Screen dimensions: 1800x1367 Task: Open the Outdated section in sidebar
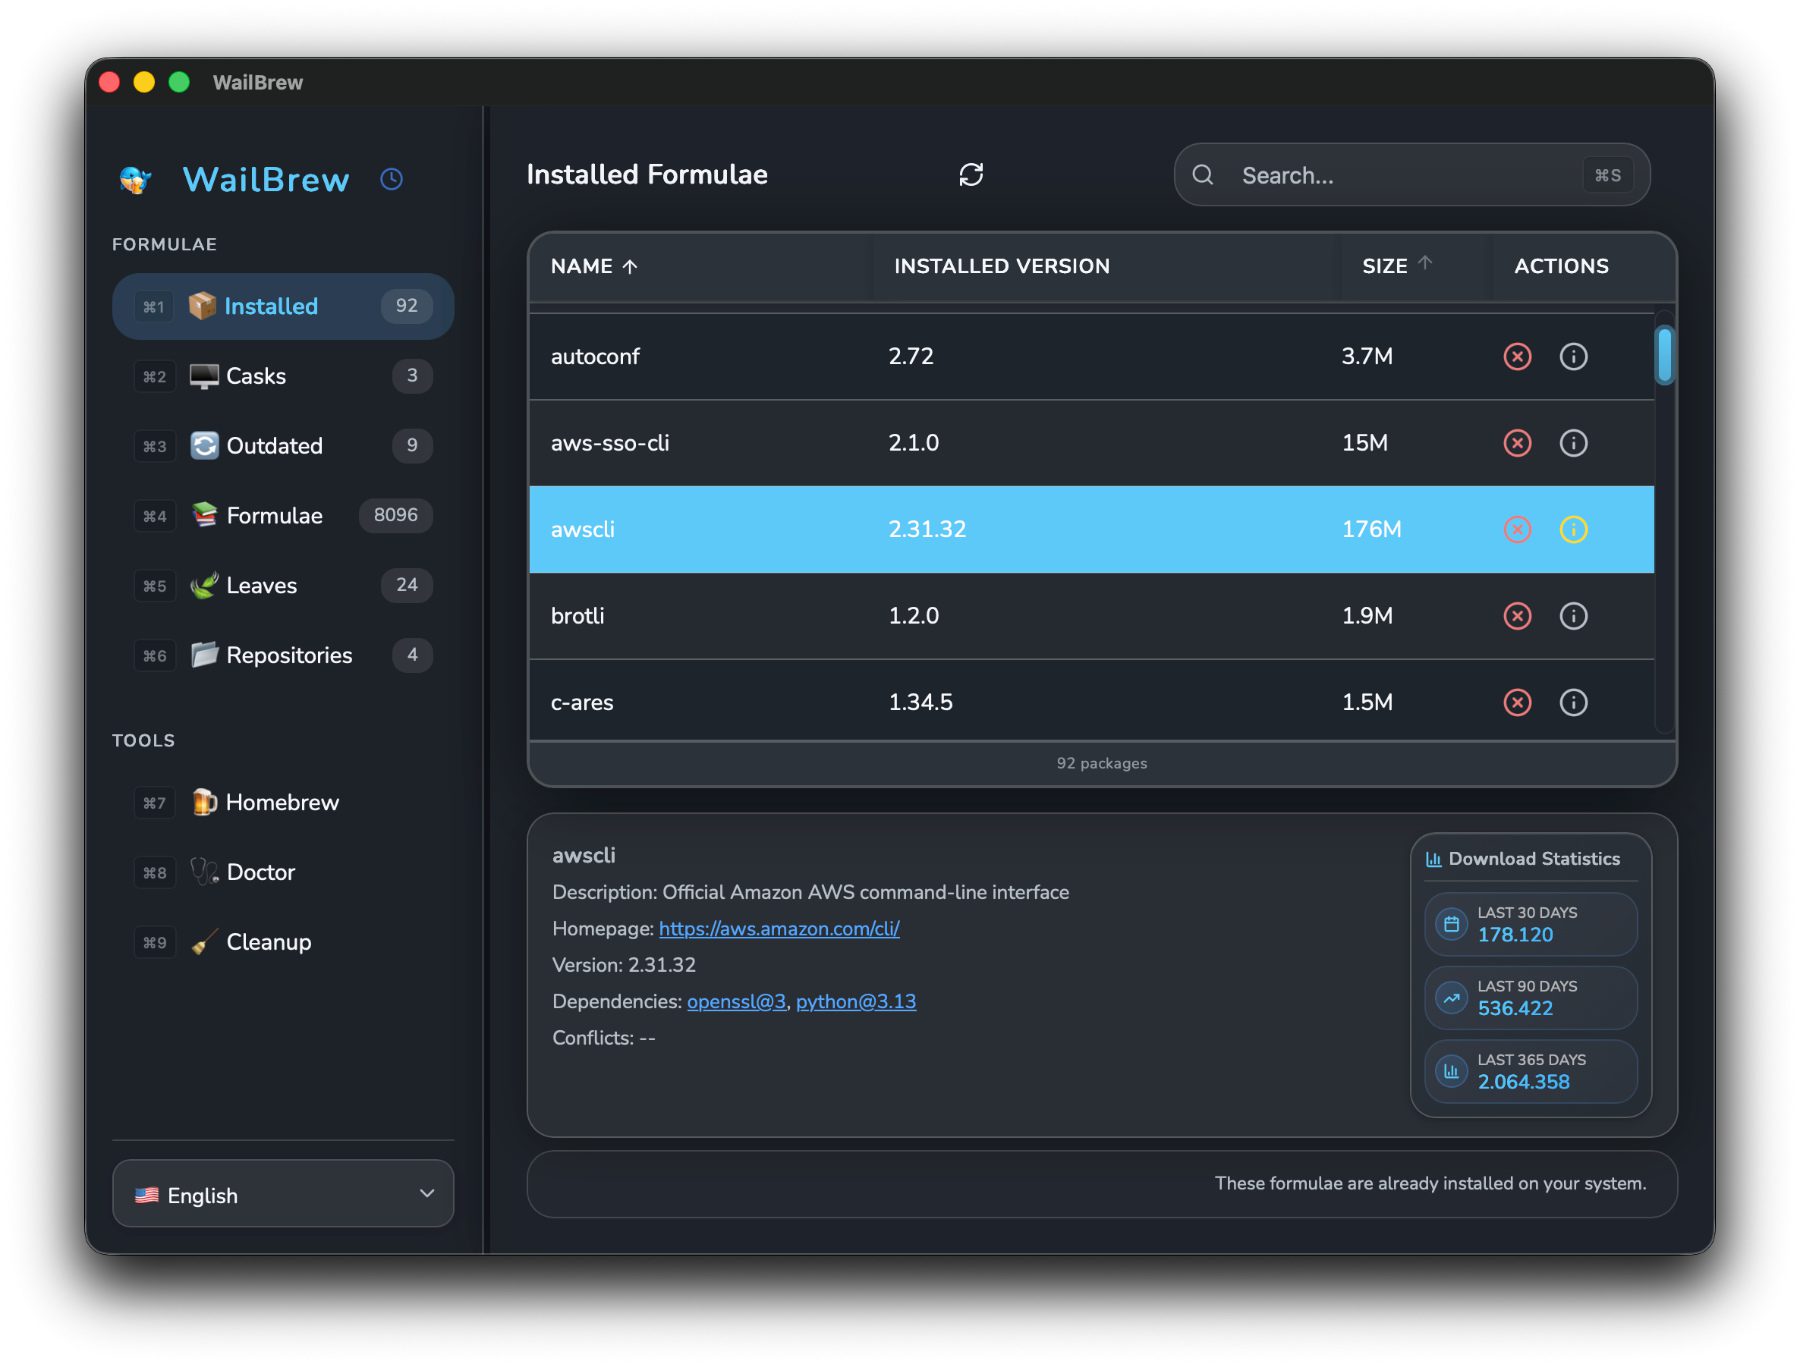pyautogui.click(x=274, y=446)
